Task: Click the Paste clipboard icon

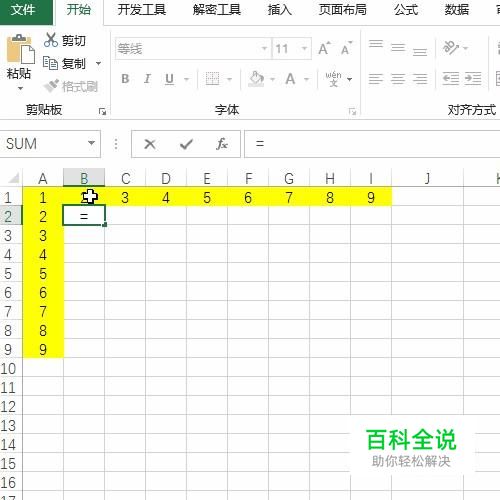Action: click(x=21, y=49)
